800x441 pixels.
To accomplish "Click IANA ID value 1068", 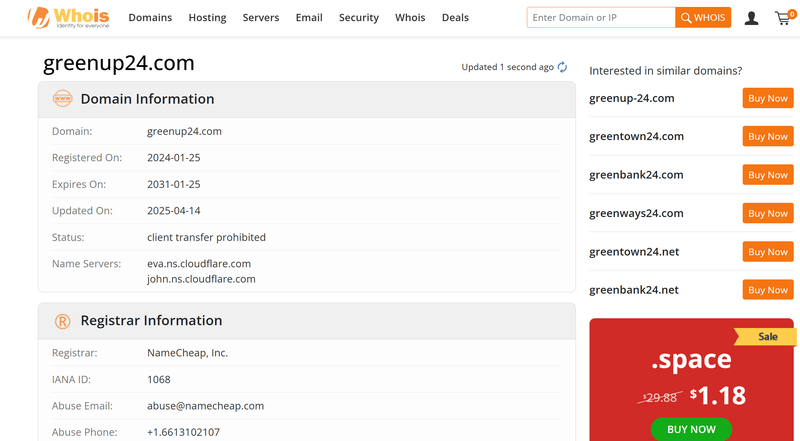I will point(159,379).
